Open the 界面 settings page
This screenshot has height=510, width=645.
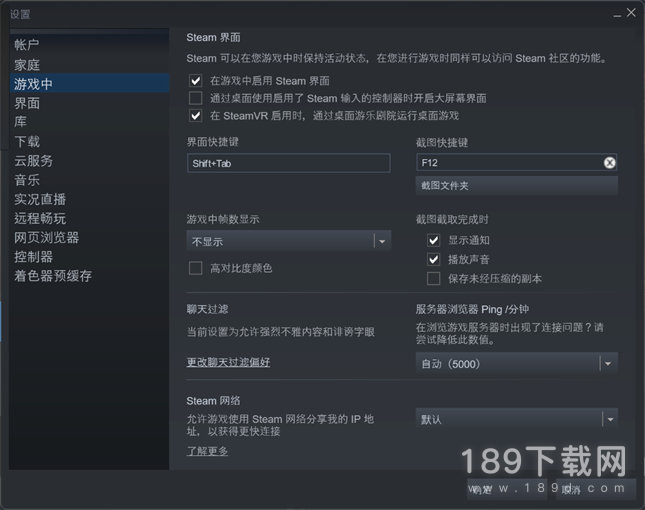[x=89, y=103]
